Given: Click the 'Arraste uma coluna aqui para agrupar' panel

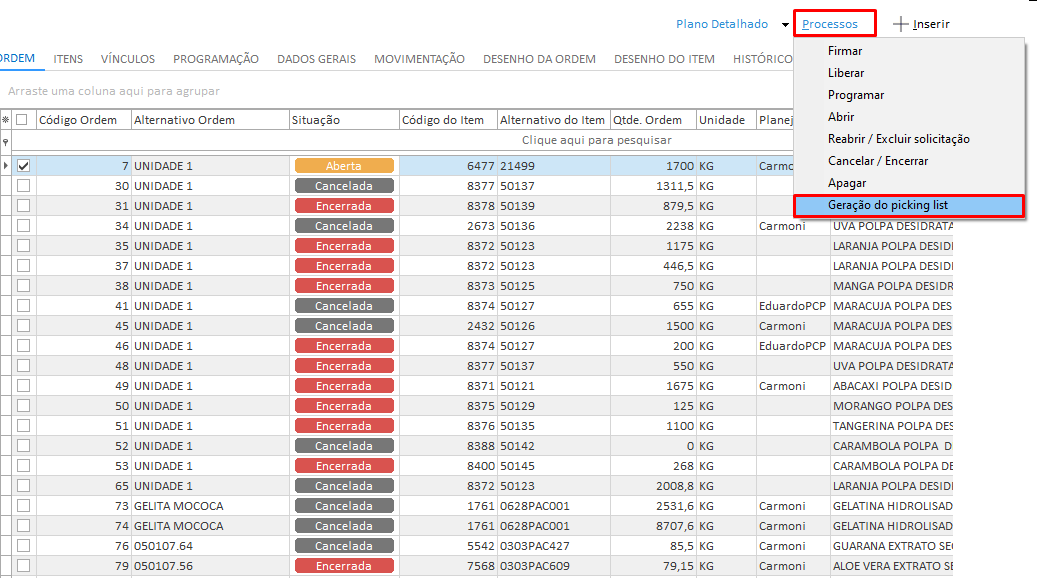Looking at the screenshot, I should tap(114, 91).
